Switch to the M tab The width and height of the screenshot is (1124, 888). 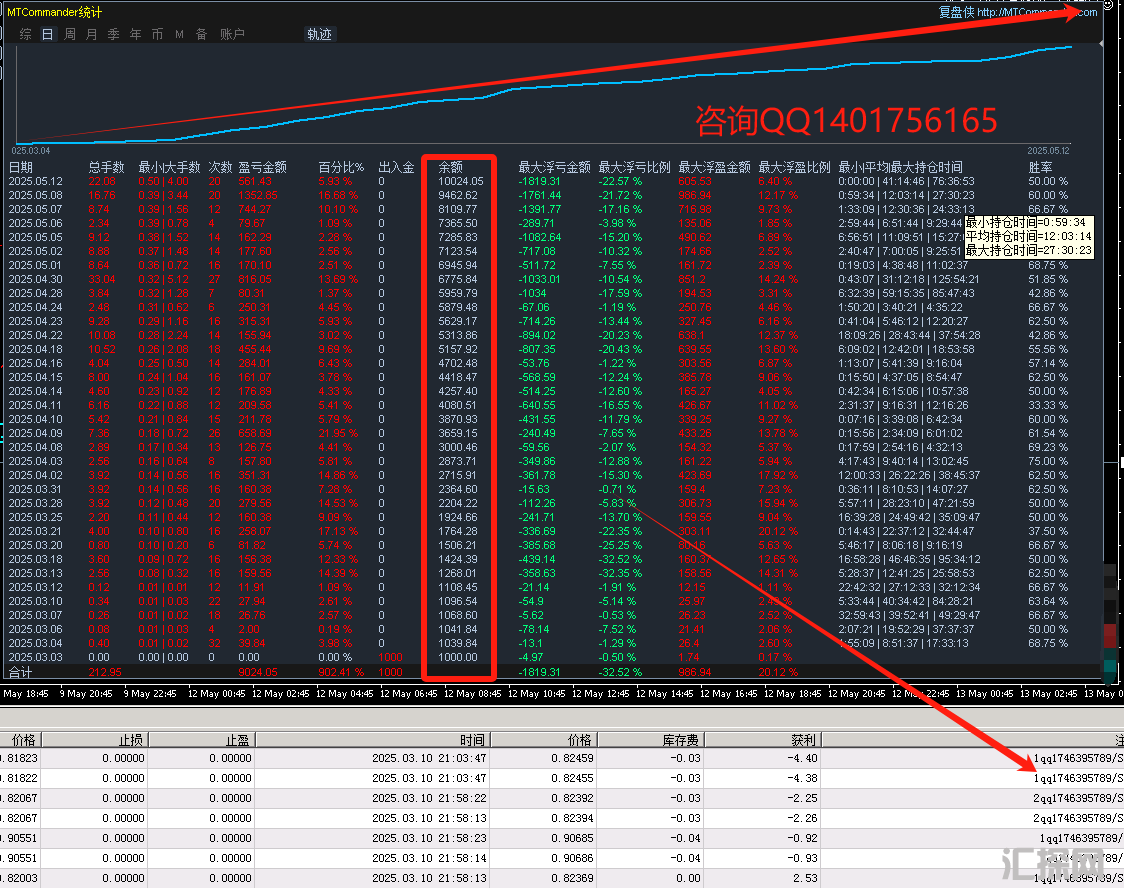[179, 34]
